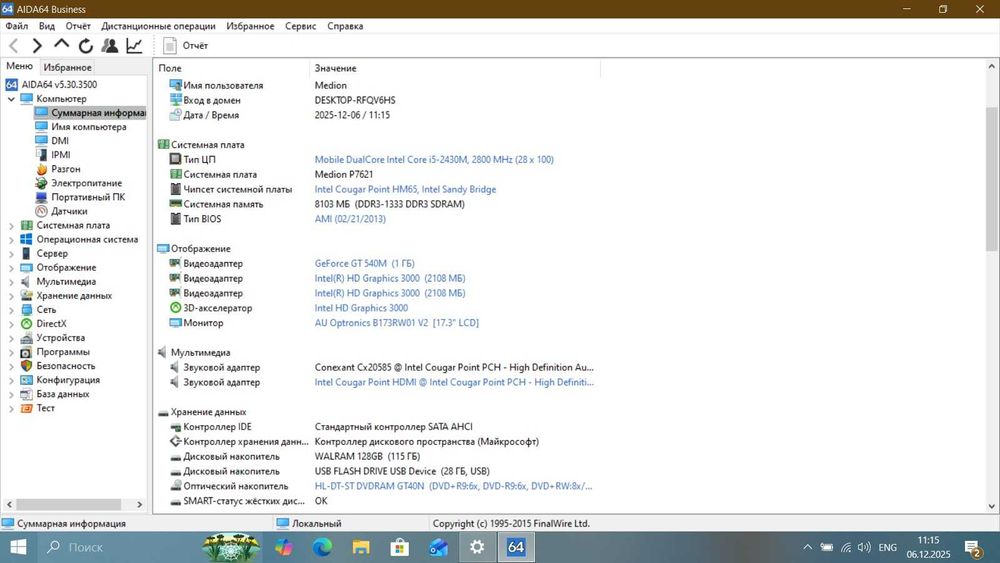
Task: Expand the Сеть tree node
Action: click(11, 309)
